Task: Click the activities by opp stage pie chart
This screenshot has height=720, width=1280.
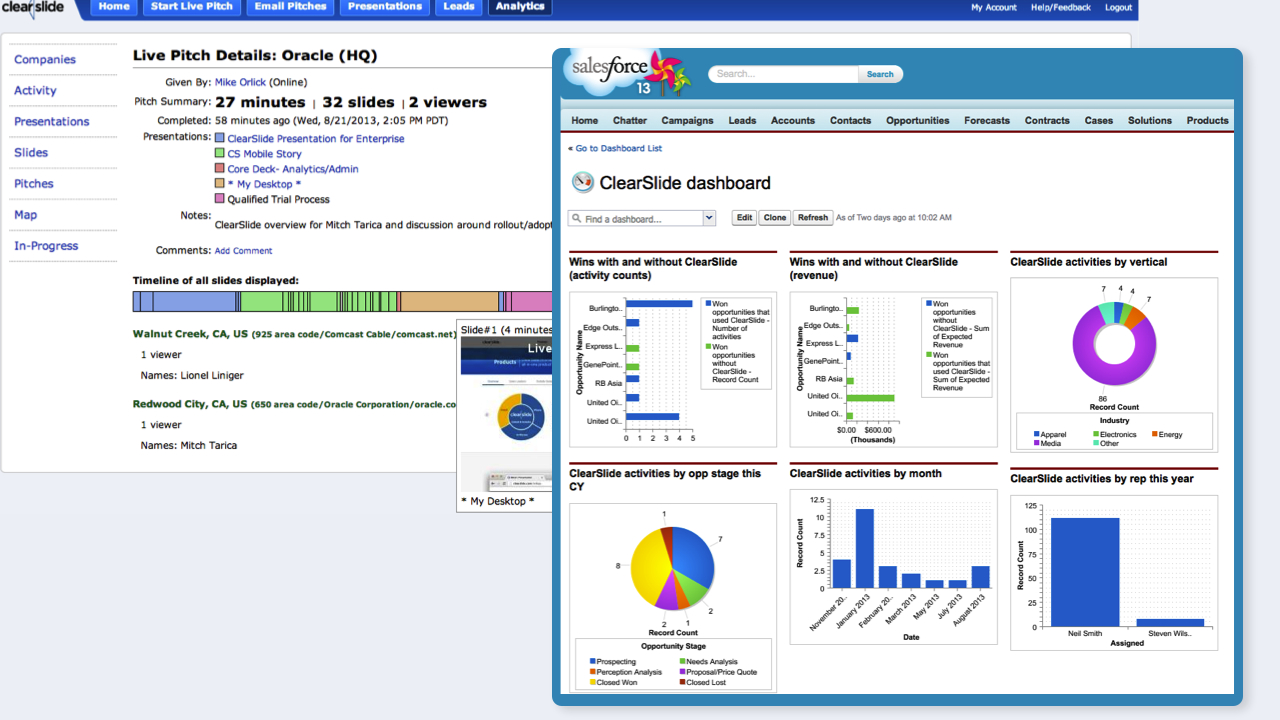Action: coord(671,568)
